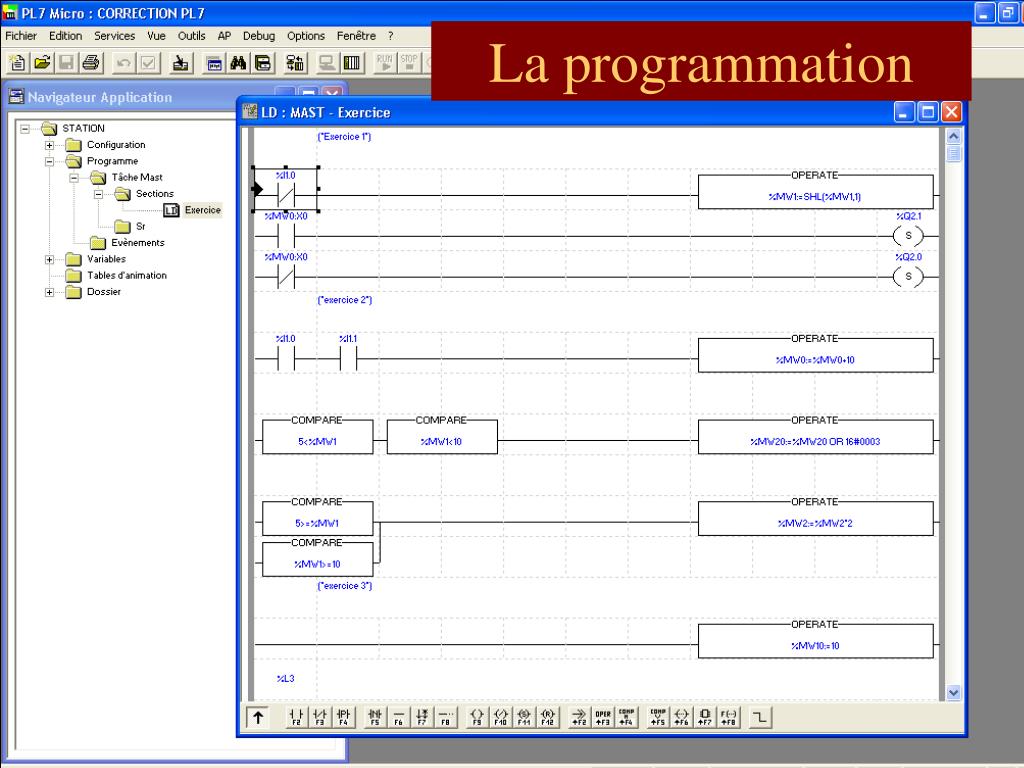Collapse the Tâche Mast node
The height and width of the screenshot is (768, 1024).
pyautogui.click(x=74, y=178)
